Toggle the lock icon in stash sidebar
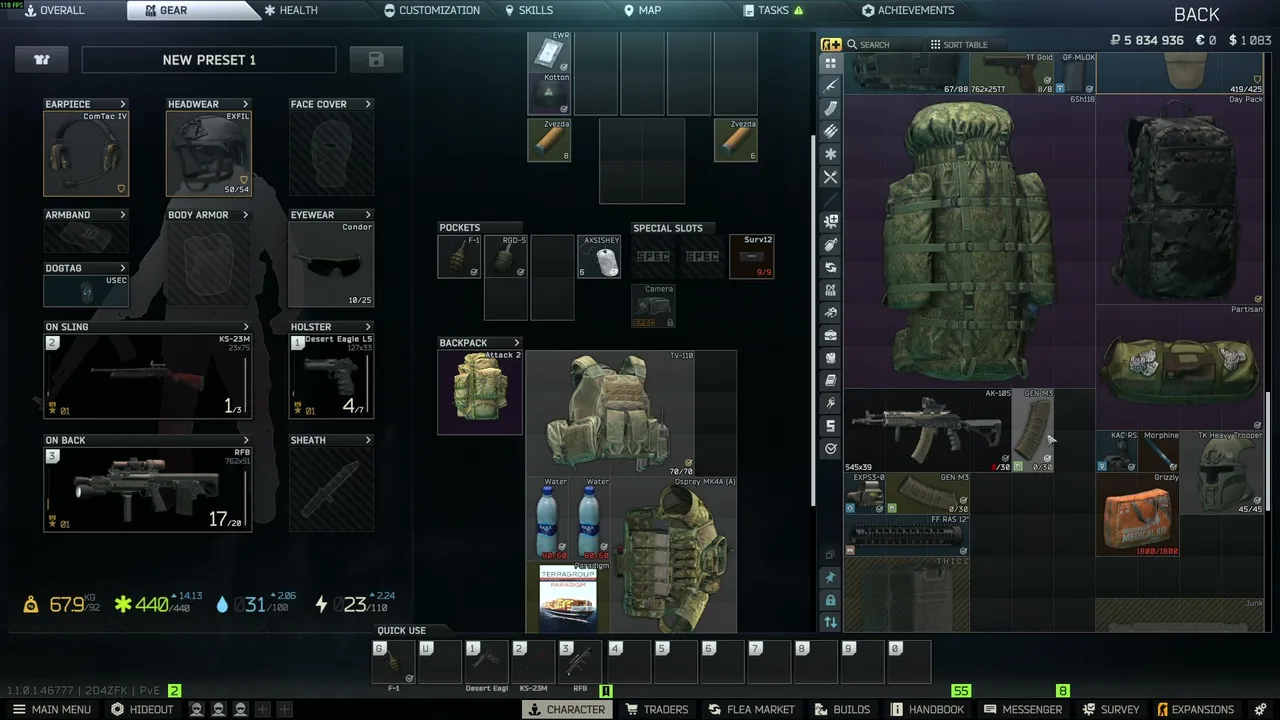1280x720 pixels. pyautogui.click(x=831, y=599)
